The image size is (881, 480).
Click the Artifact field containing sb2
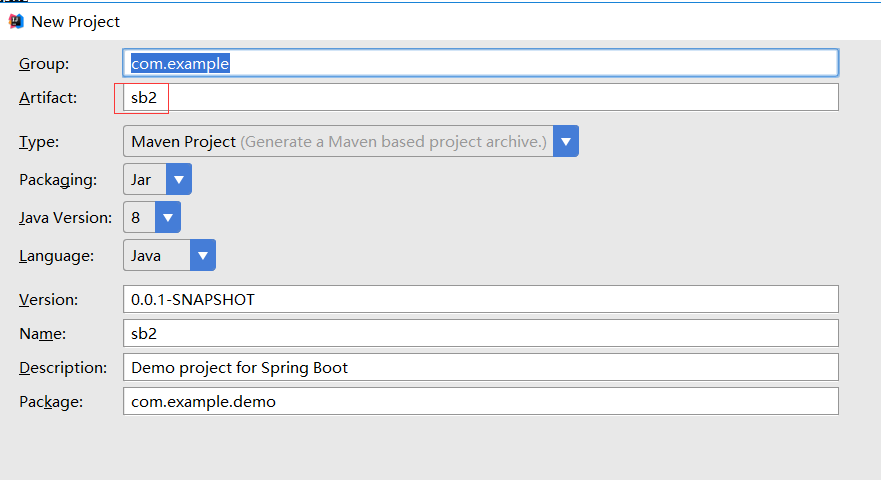coord(481,97)
